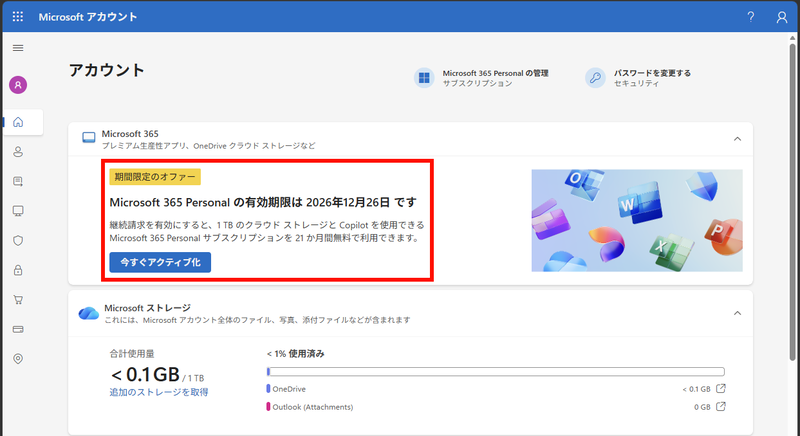Click the Microsoft ストレージ cloud icon
The height and width of the screenshot is (436, 800).
click(x=89, y=313)
